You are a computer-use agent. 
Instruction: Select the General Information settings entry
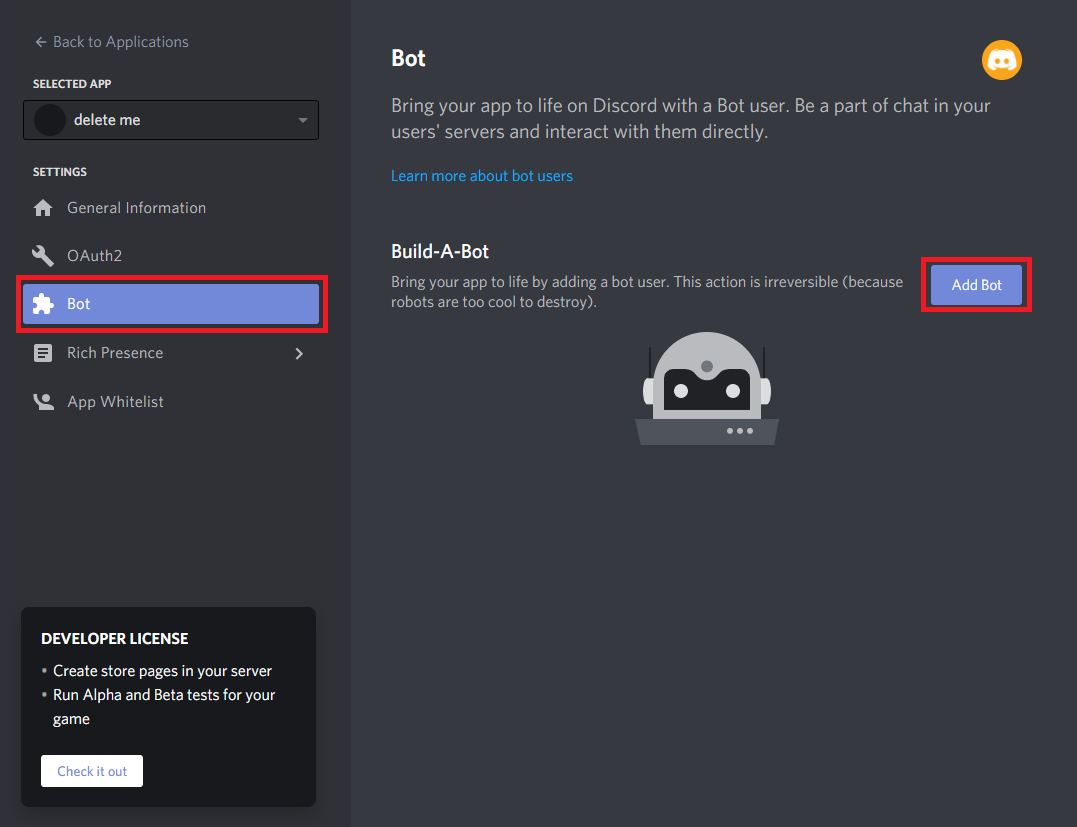click(136, 207)
